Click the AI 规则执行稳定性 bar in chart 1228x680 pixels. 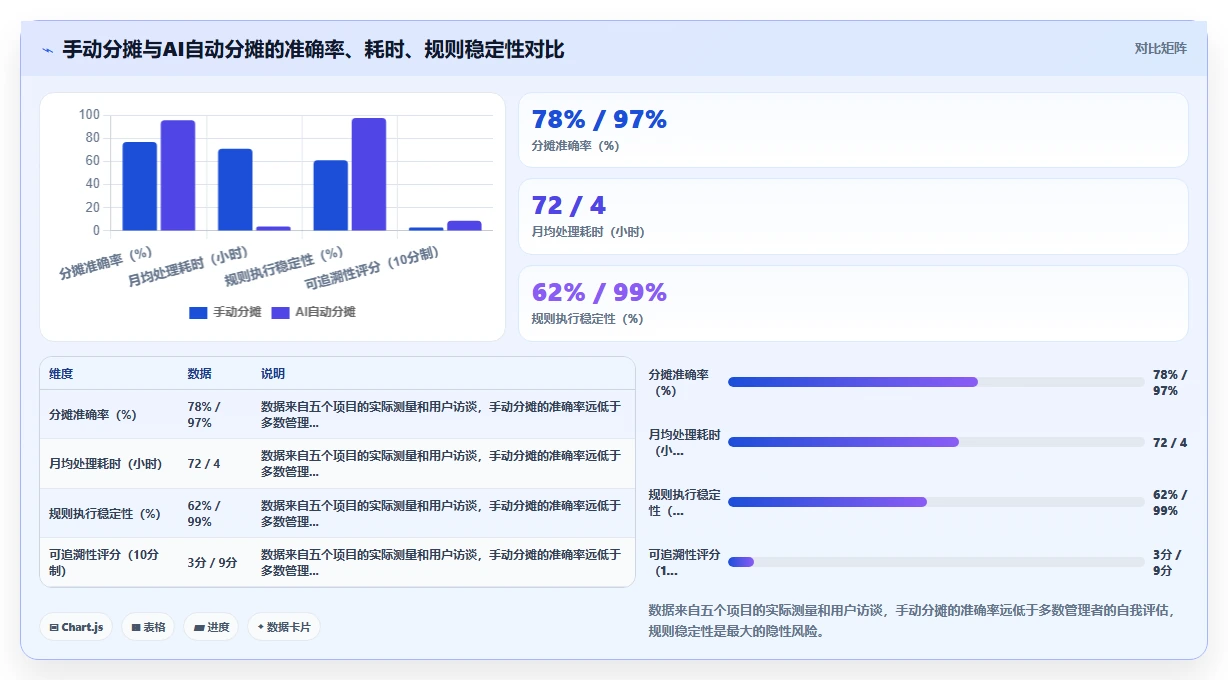click(368, 174)
